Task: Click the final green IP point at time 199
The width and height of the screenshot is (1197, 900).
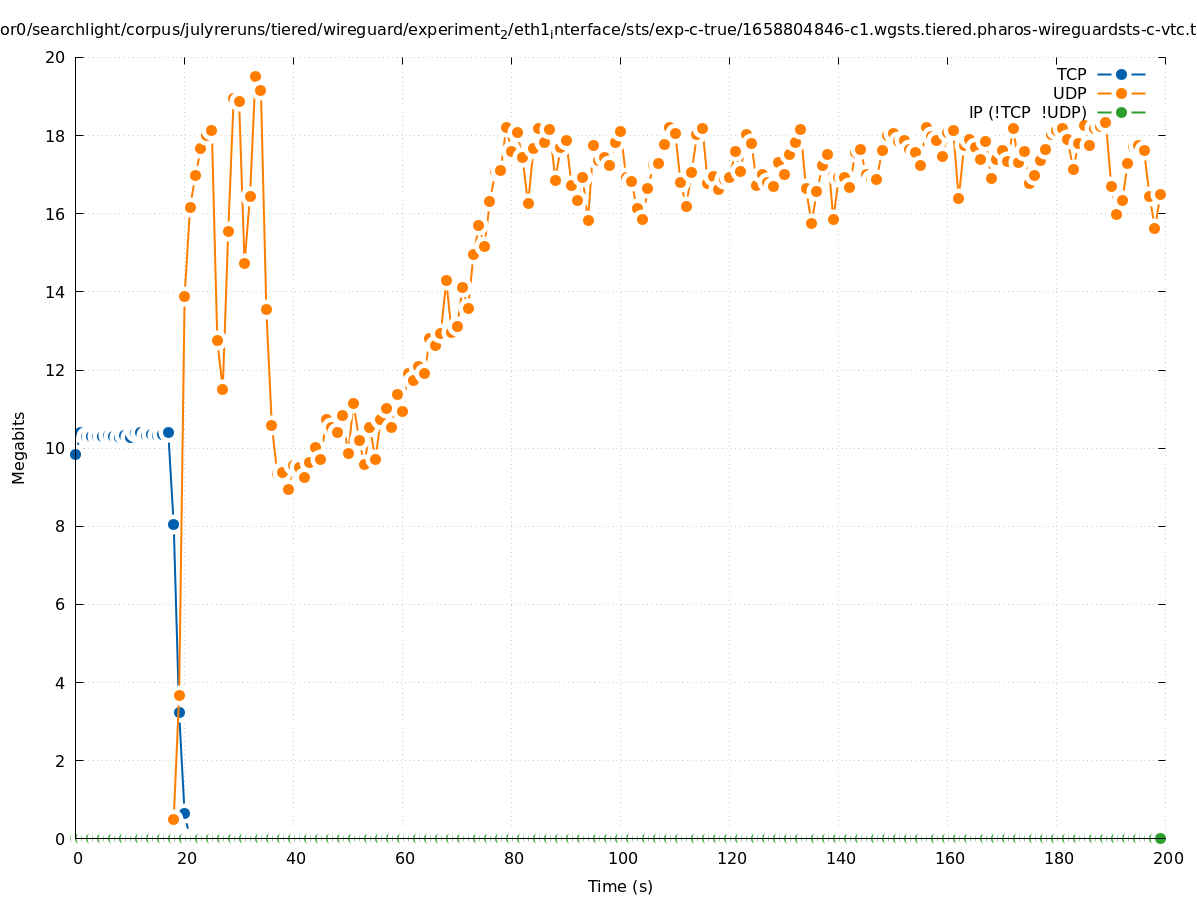Action: (1160, 838)
